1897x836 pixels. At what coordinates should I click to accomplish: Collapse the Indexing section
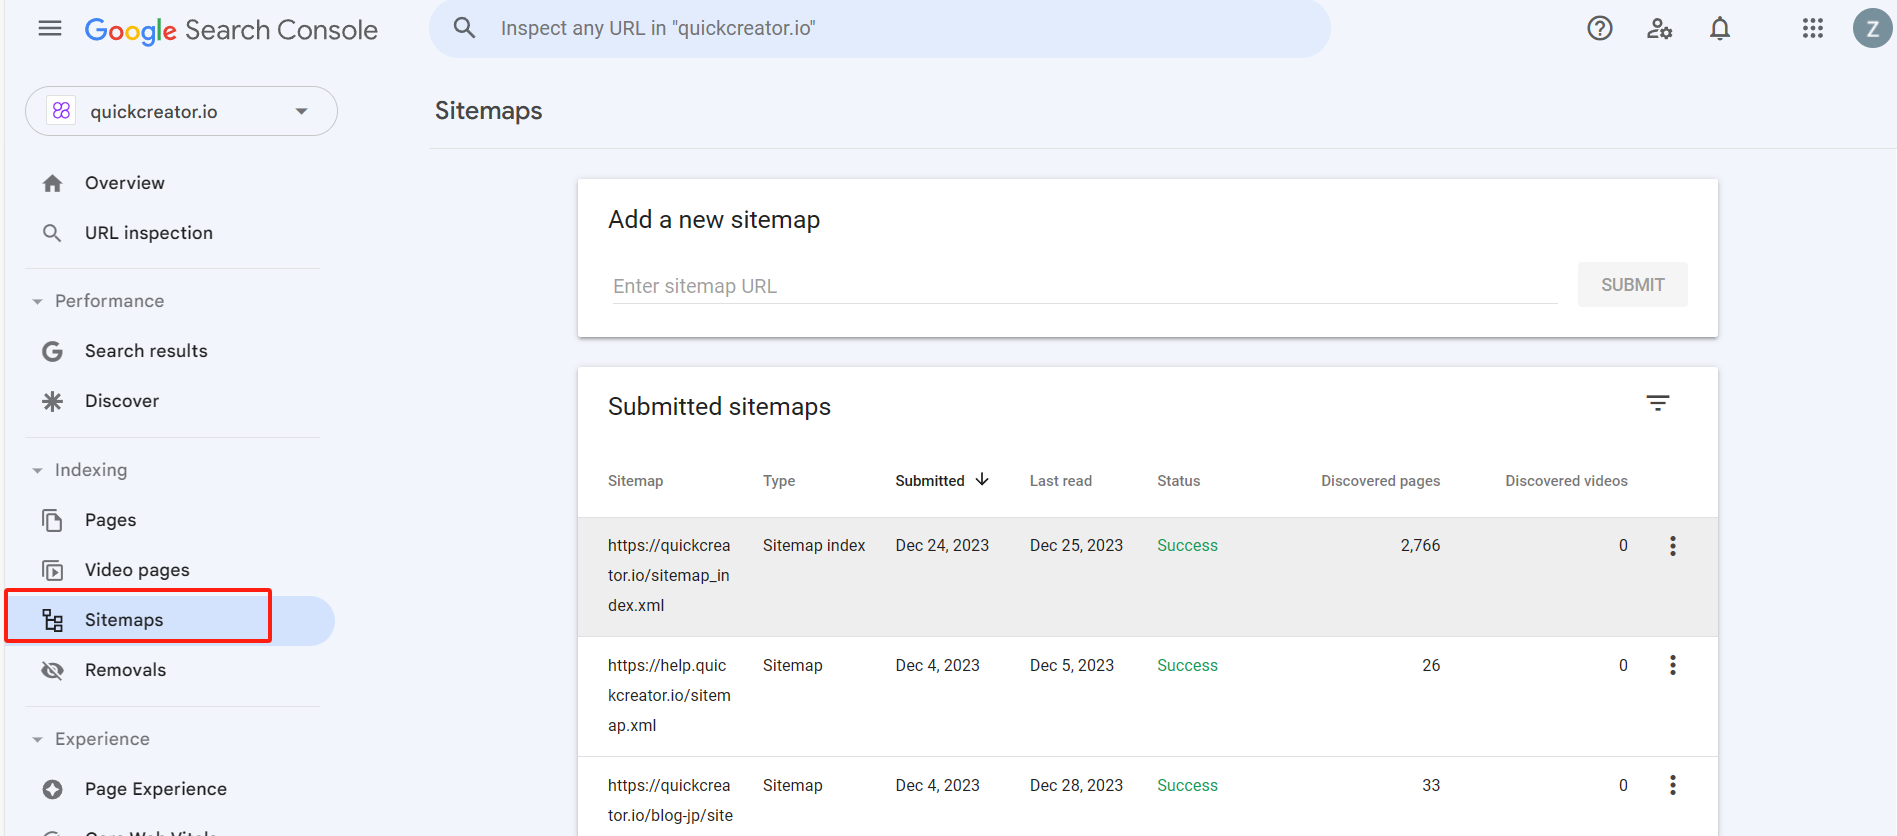[38, 470]
